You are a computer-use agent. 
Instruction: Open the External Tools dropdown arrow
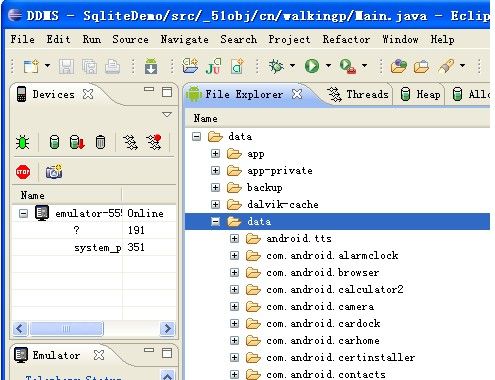pos(365,66)
